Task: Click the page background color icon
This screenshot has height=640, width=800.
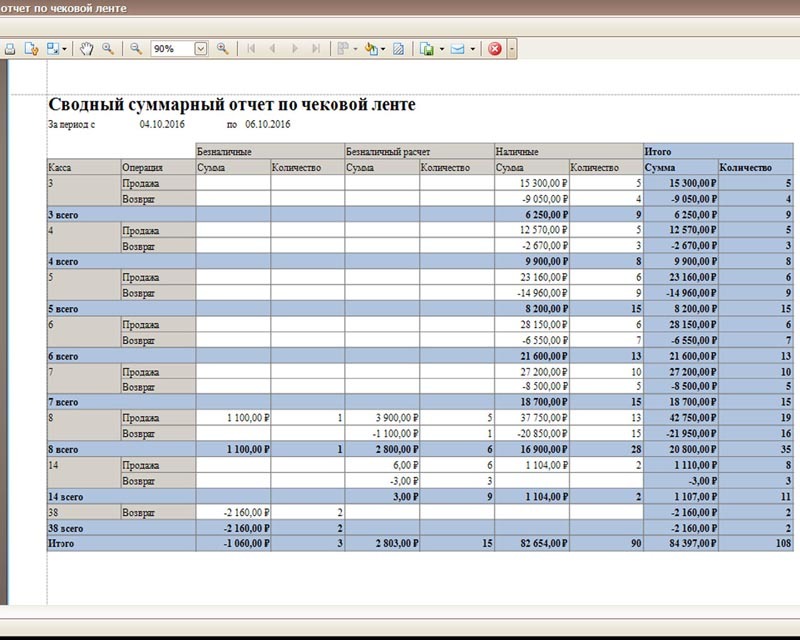Action: (371, 48)
